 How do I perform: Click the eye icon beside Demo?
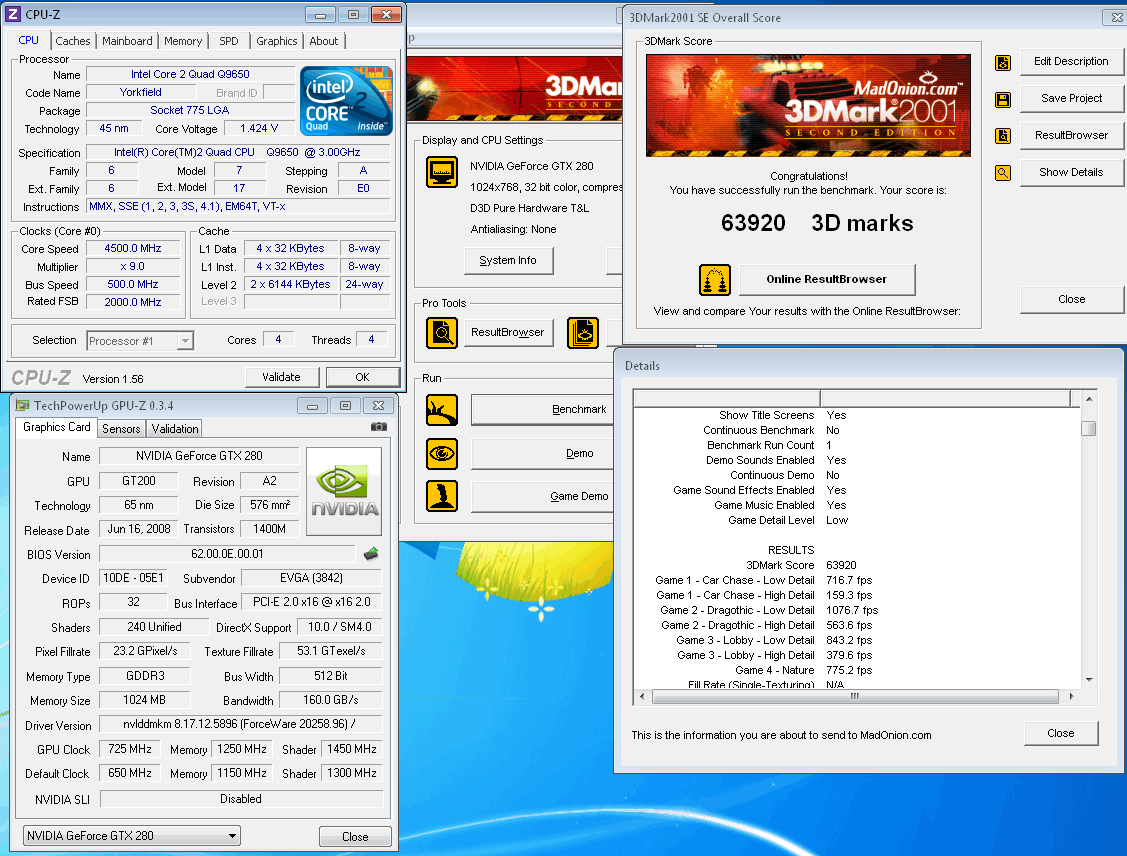click(441, 454)
